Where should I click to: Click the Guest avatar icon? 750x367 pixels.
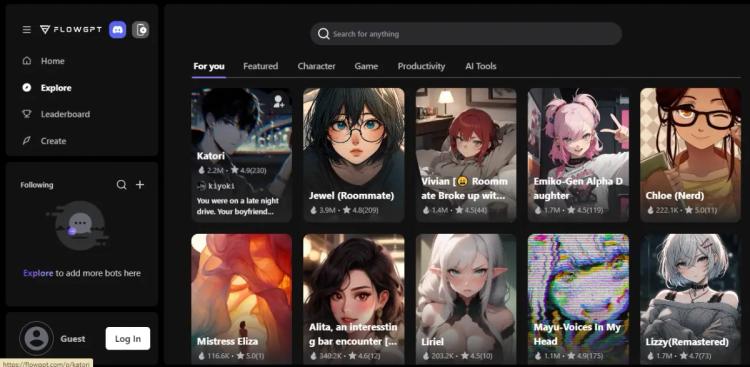point(36,338)
